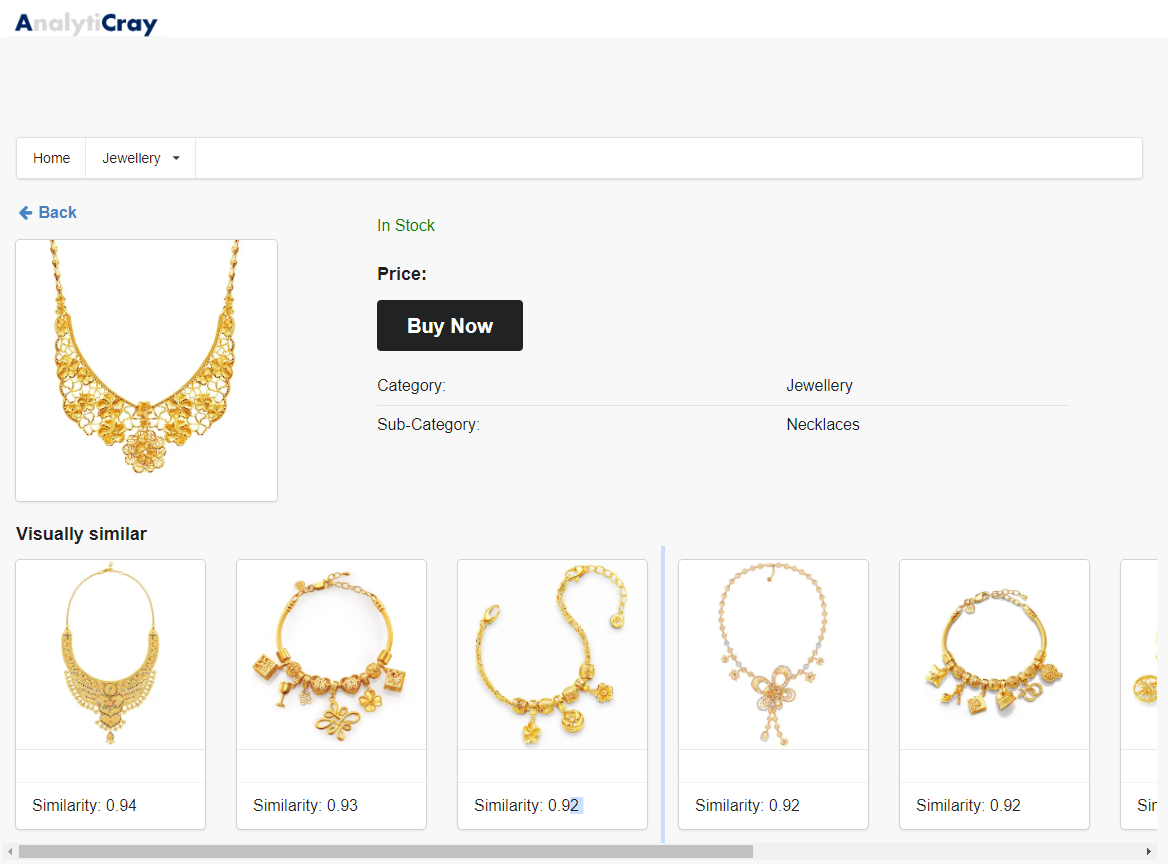Viewport: 1168px width, 864px height.
Task: Switch to the Home tab
Action: pyautogui.click(x=50, y=158)
